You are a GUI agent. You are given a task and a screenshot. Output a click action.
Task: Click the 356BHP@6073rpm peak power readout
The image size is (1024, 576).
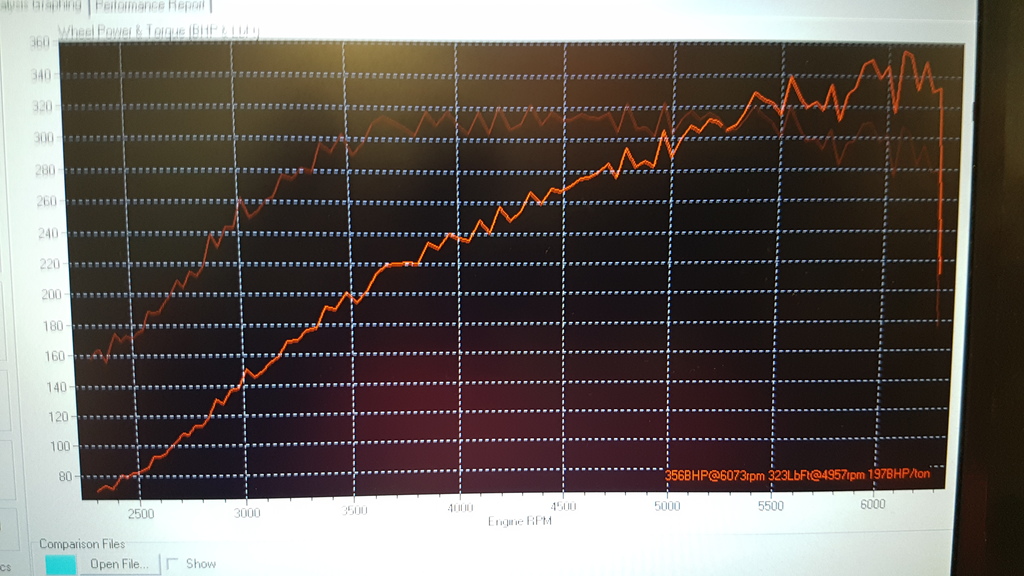click(x=714, y=475)
